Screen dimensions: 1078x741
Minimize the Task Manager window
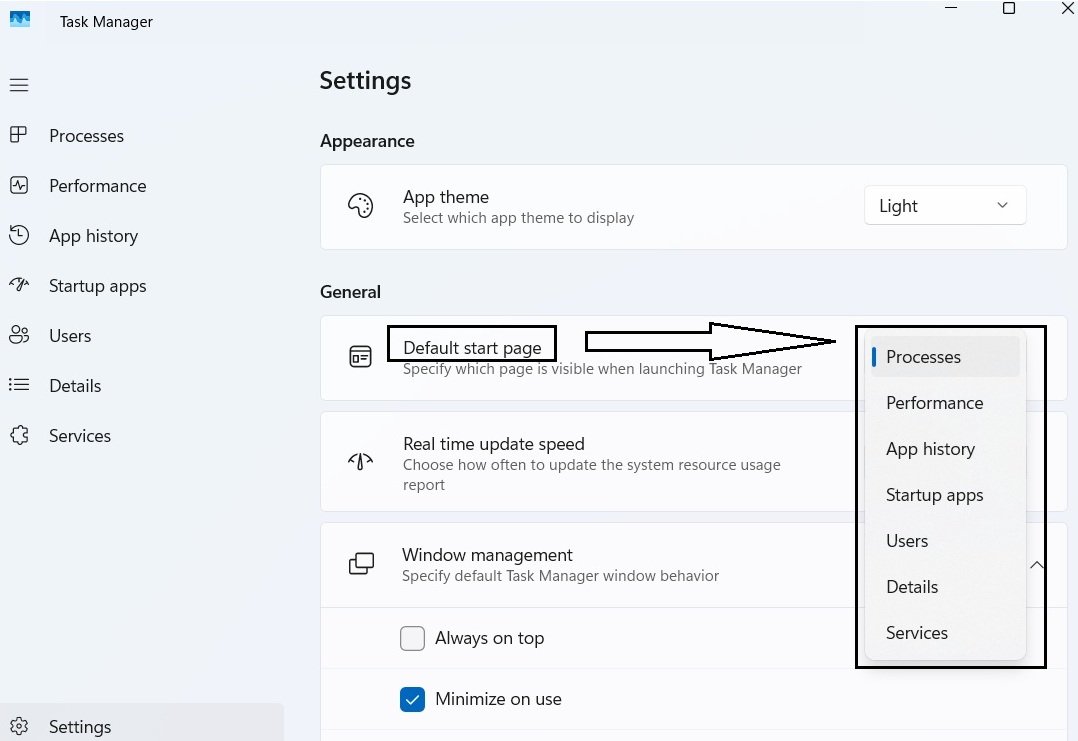click(951, 8)
